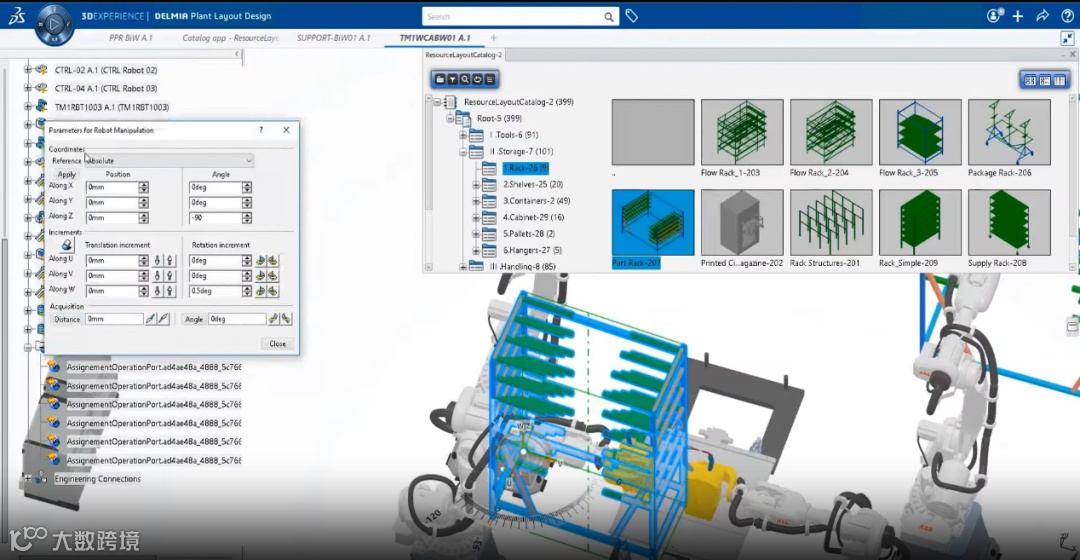Switch to PPR BiW A.1 tab

[131, 38]
